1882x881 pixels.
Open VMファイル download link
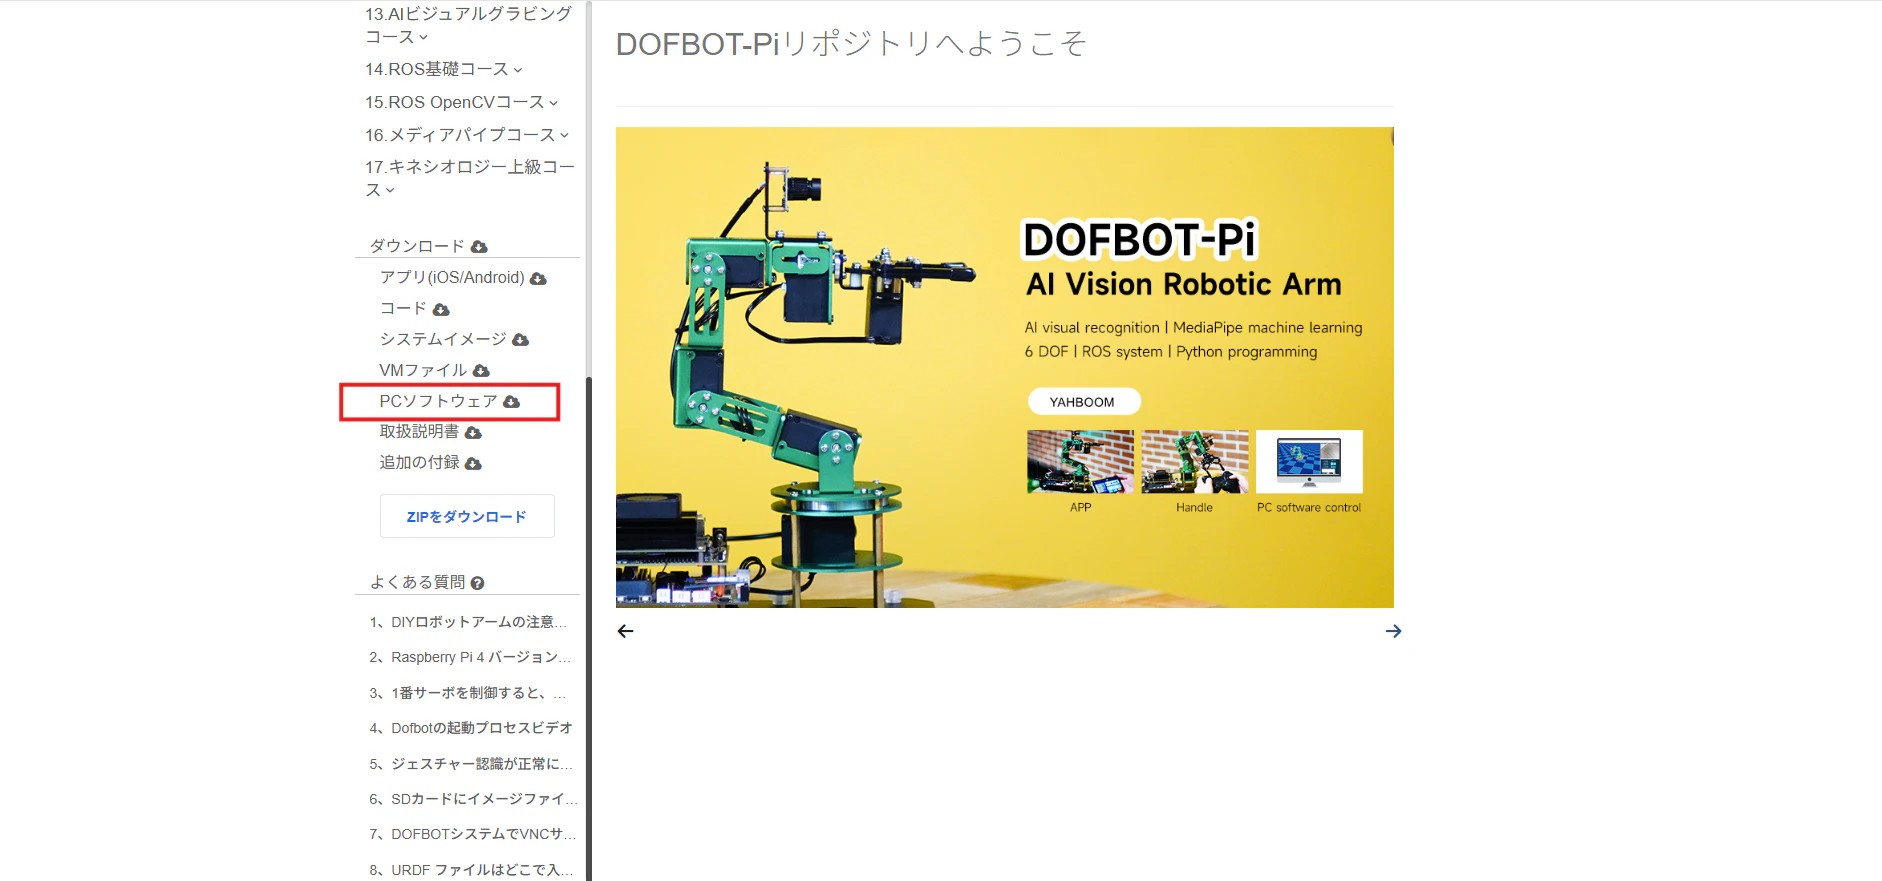click(423, 370)
